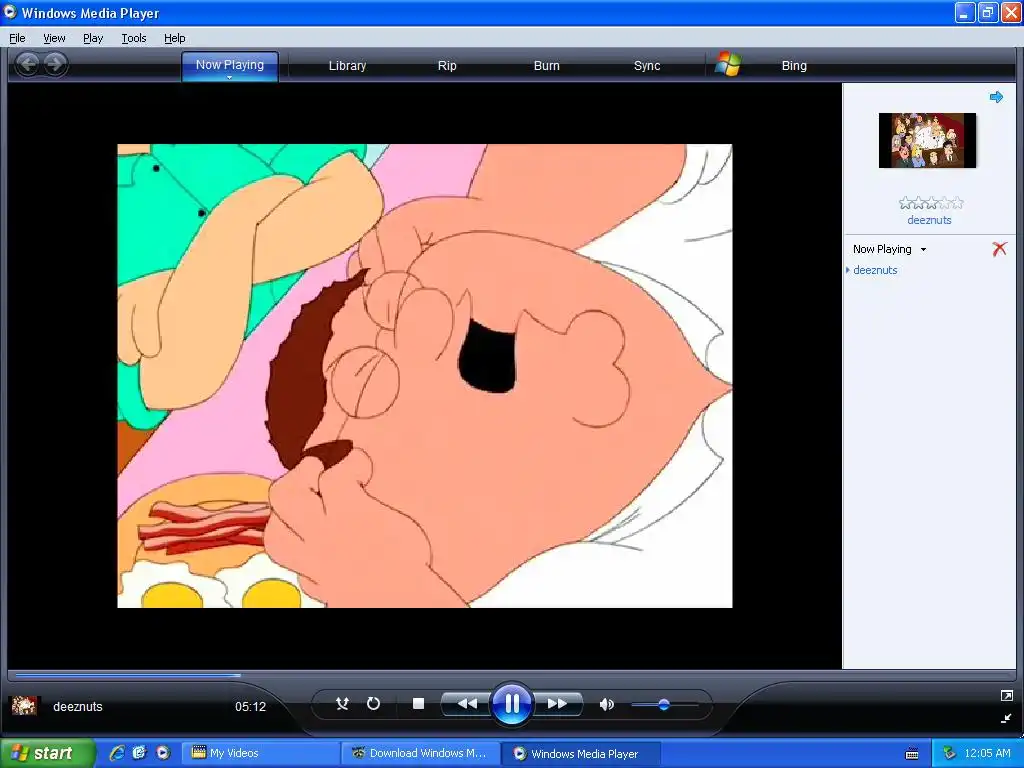Viewport: 1024px width, 768px height.
Task: Open the Windows logo online stores button
Action: click(728, 65)
